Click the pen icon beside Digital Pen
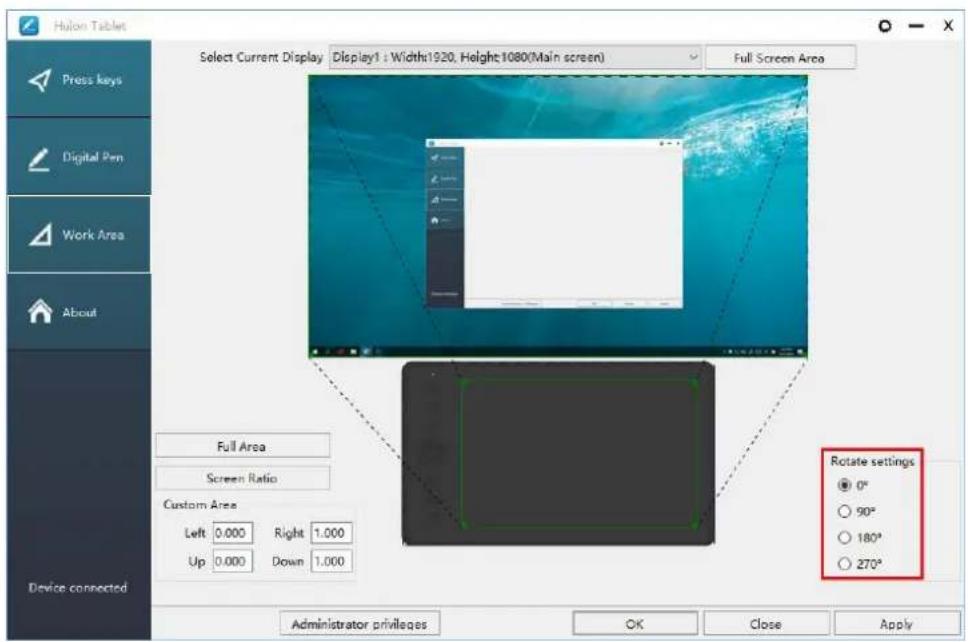The image size is (968, 642). [x=39, y=159]
